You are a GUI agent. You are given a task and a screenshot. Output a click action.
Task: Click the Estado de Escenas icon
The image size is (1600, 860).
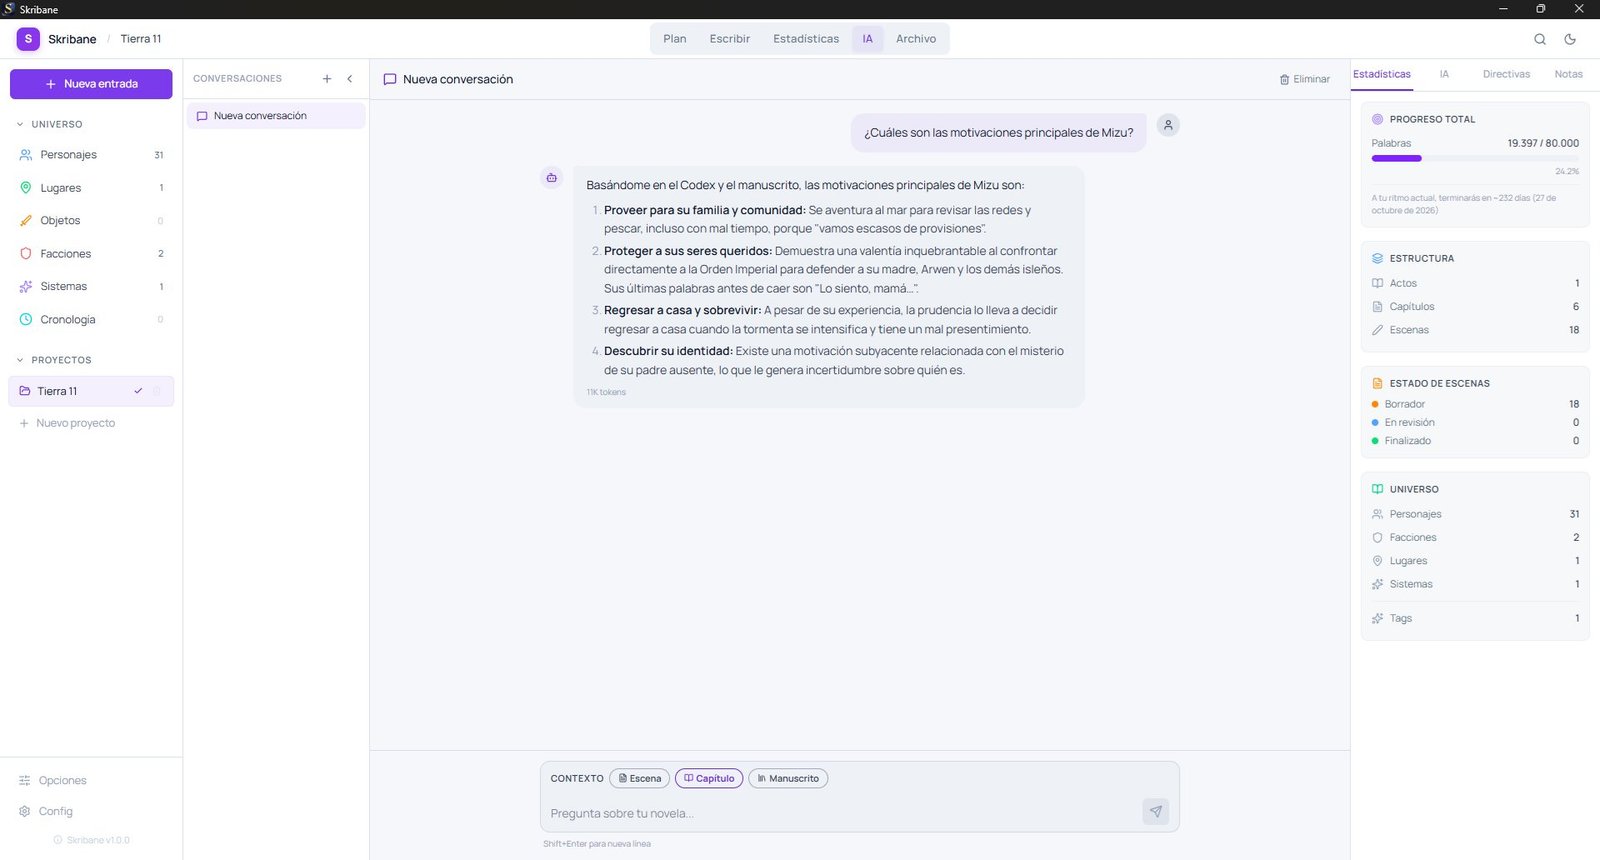[x=1378, y=383]
